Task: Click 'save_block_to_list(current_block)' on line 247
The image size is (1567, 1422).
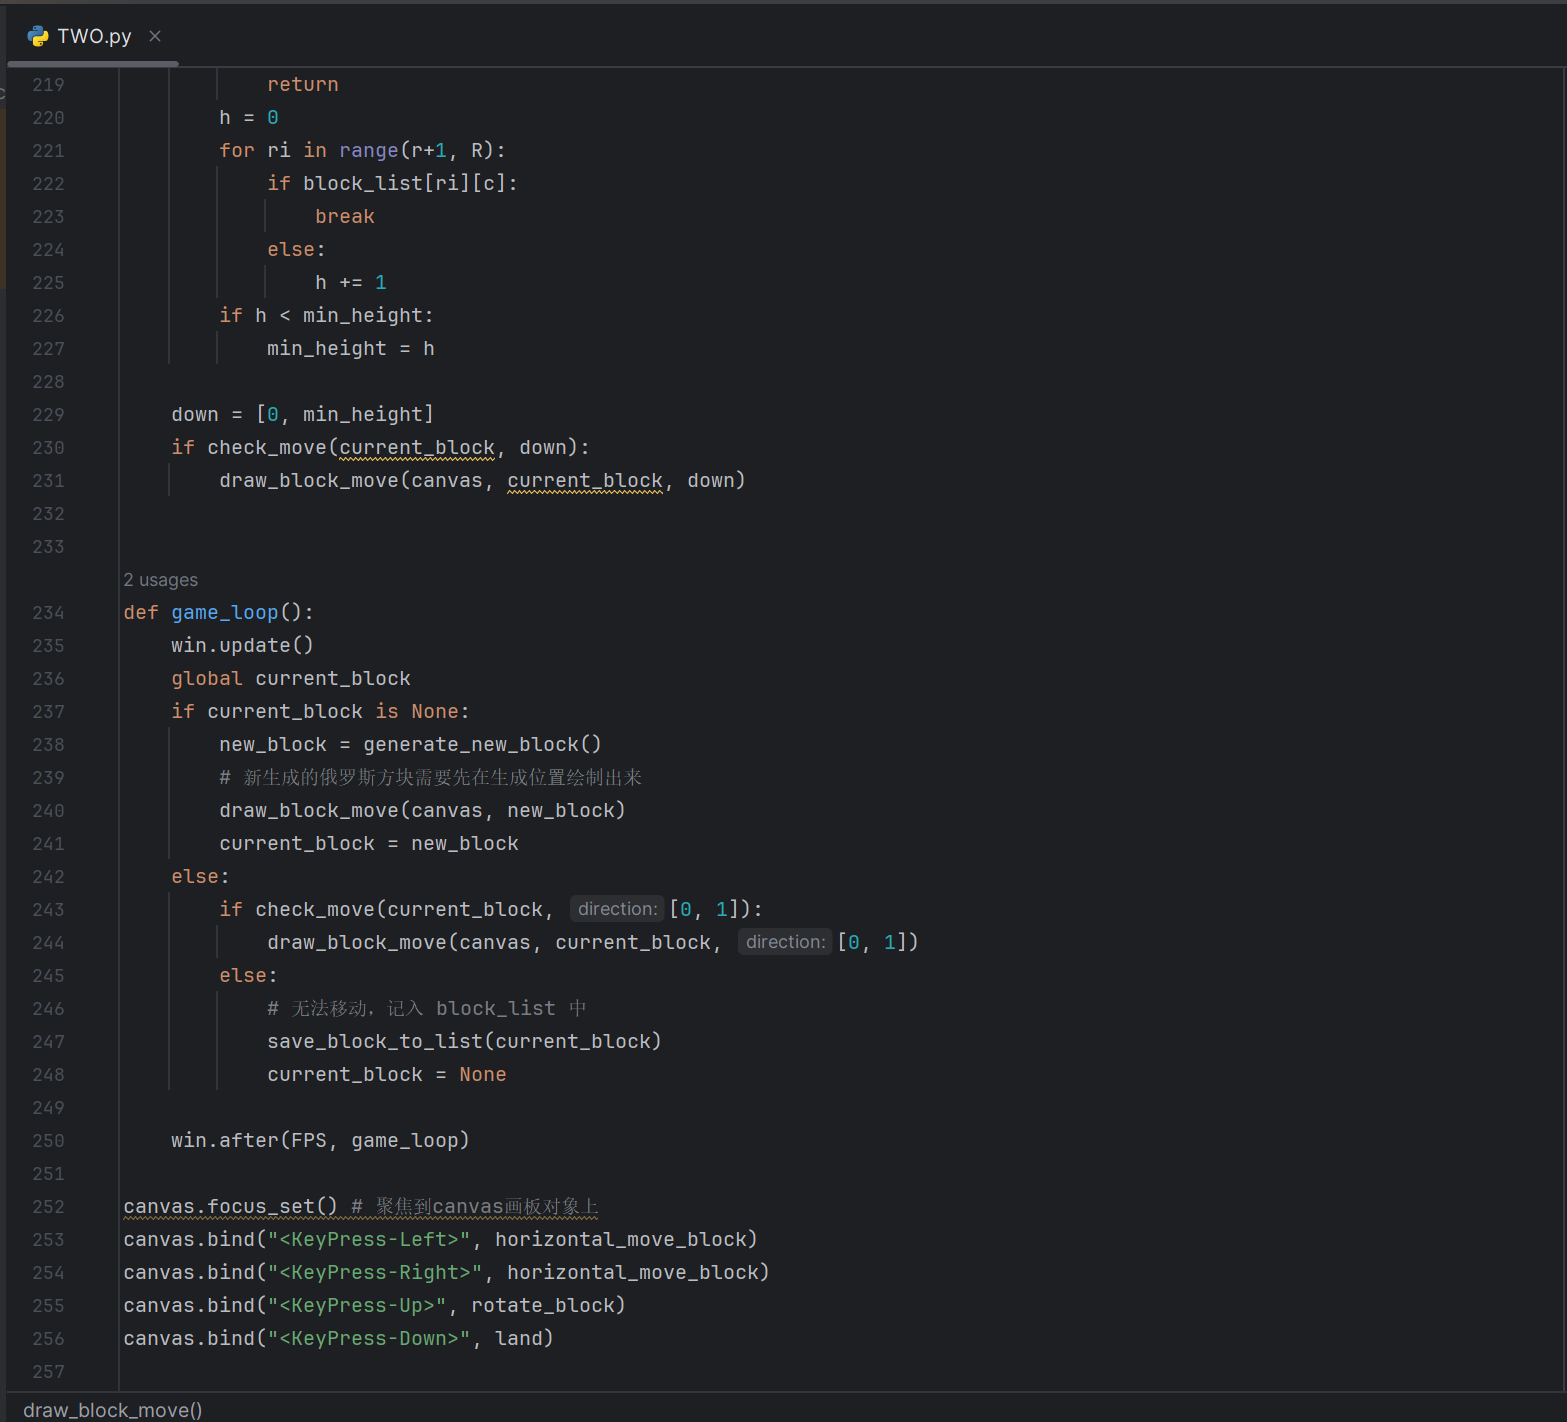Action: 465,1042
